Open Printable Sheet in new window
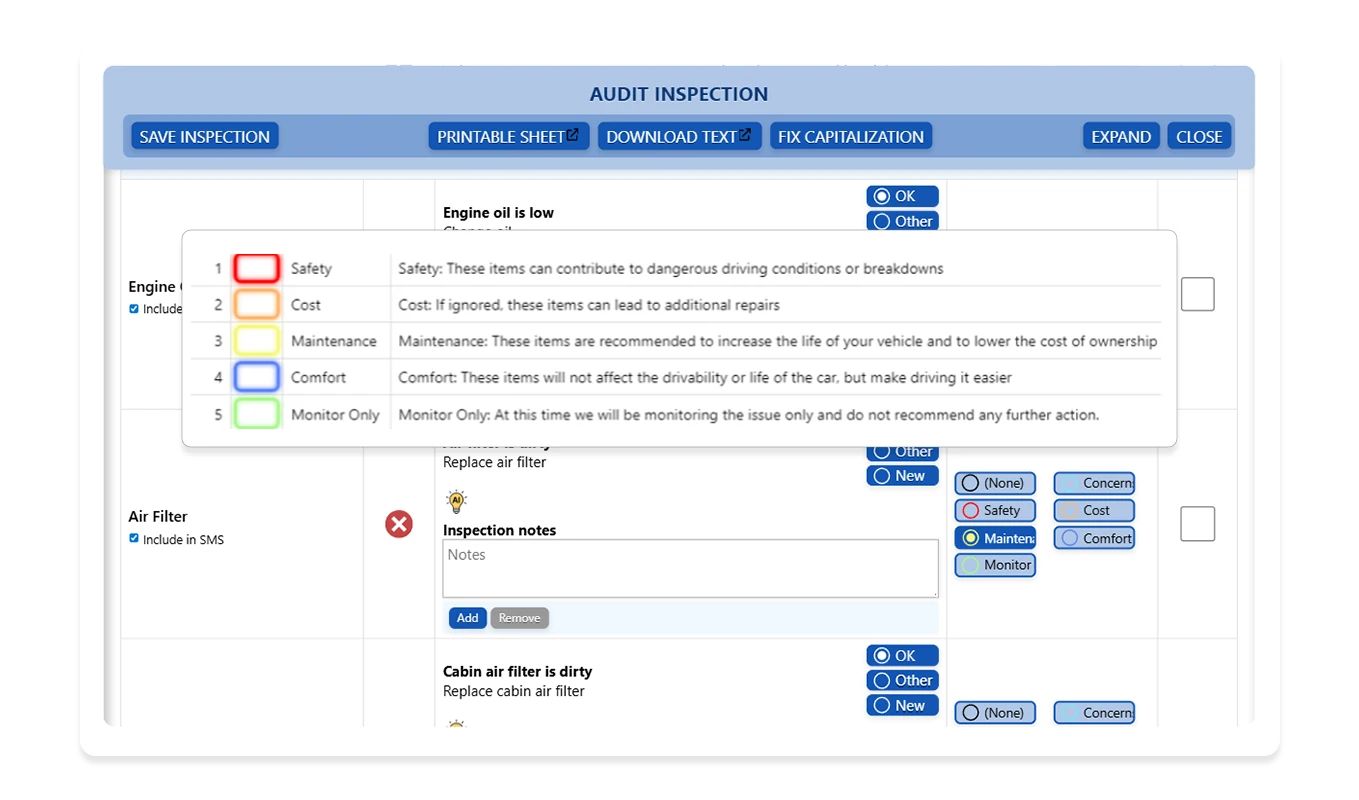 (x=508, y=136)
